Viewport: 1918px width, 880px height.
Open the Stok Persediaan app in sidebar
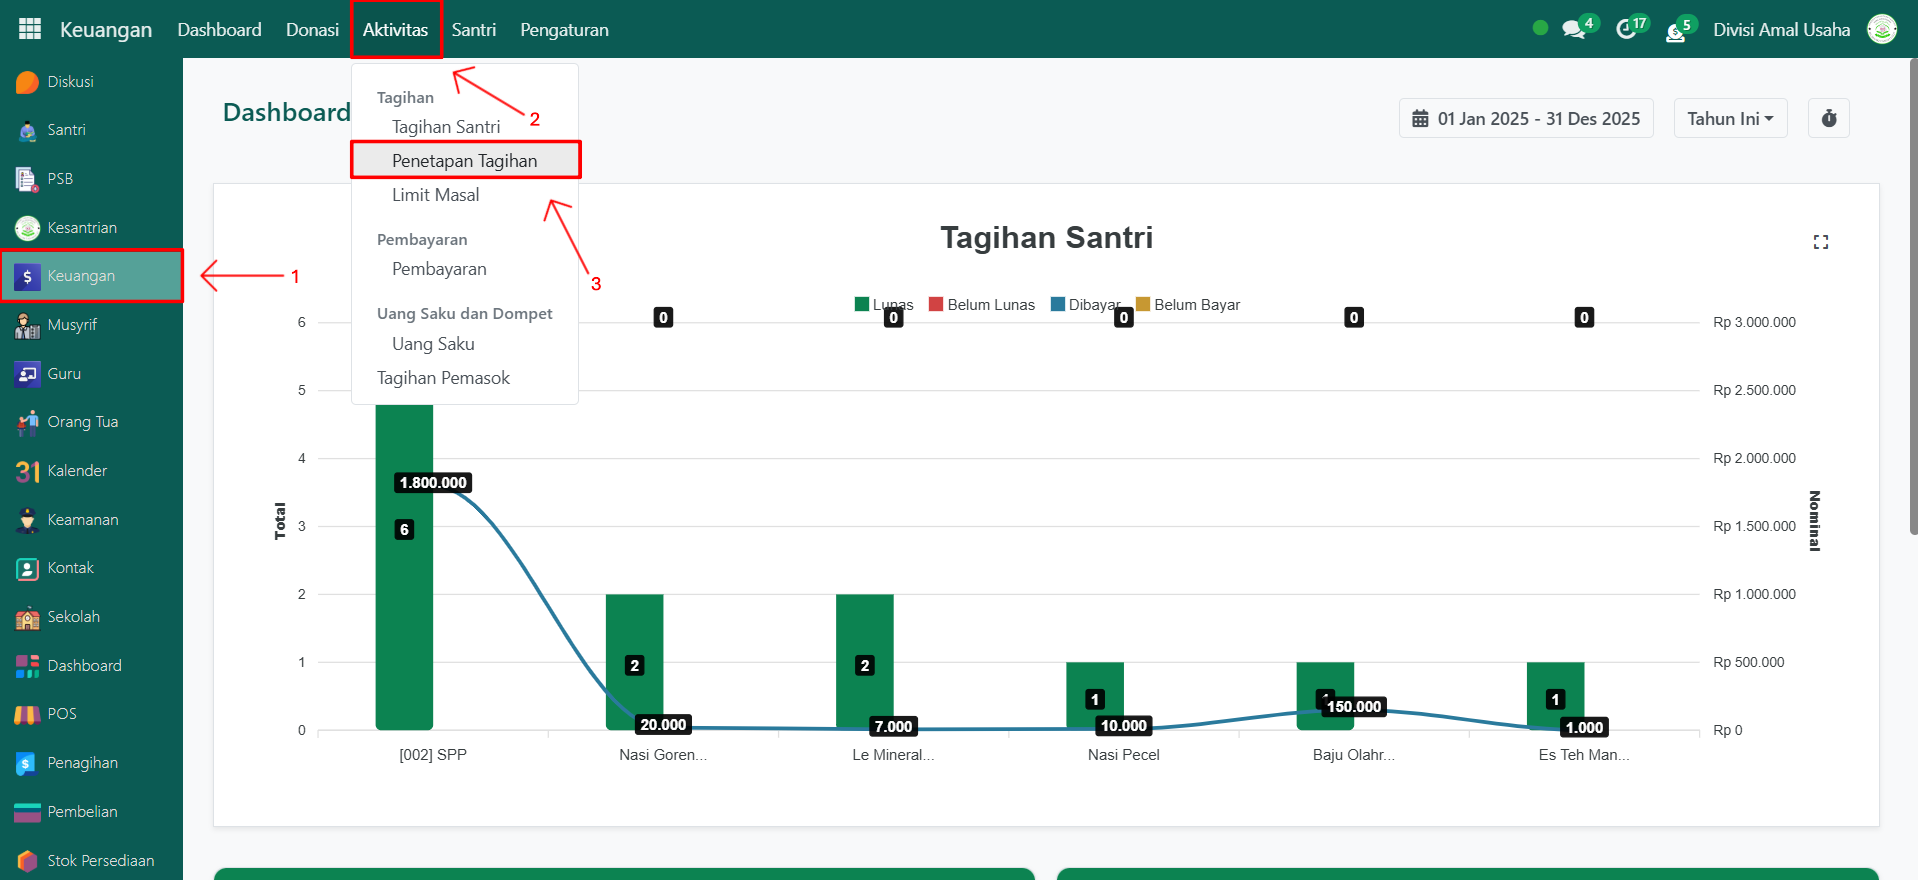(x=100, y=861)
